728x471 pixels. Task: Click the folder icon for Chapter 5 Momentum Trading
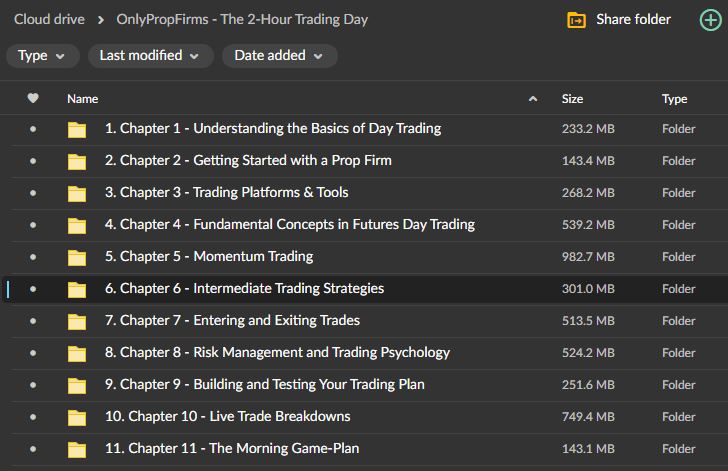point(77,257)
